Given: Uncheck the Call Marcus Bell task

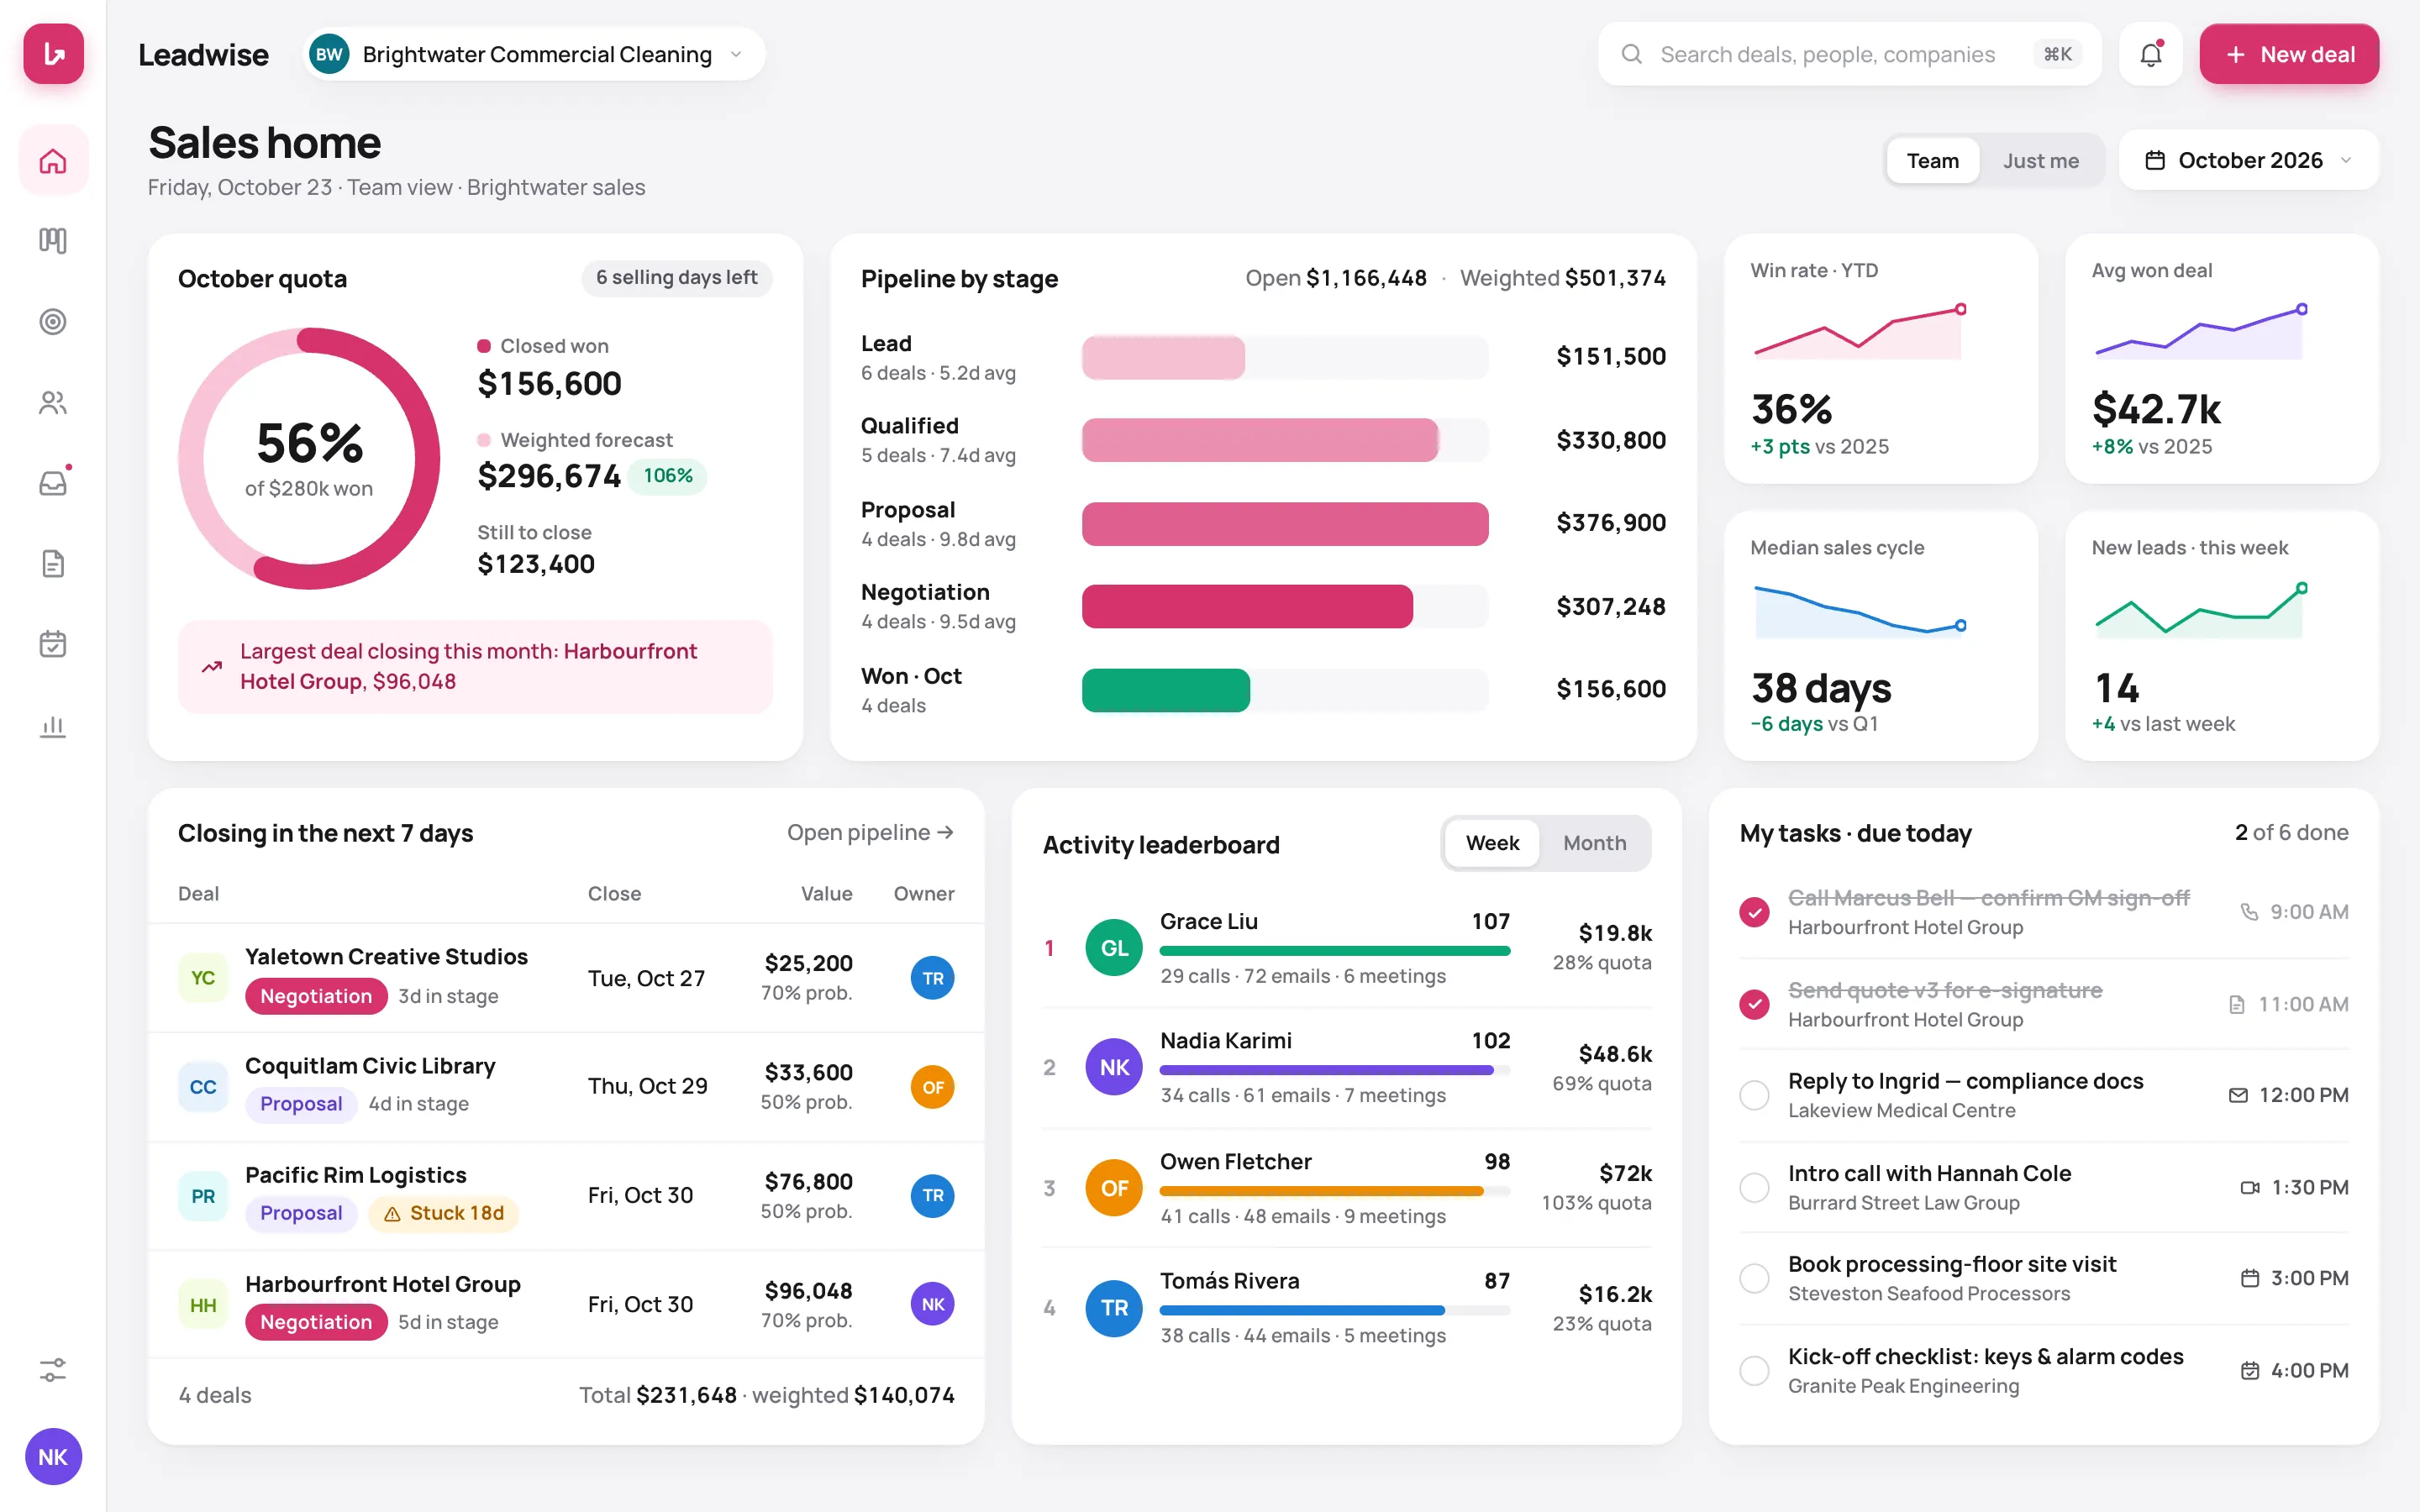Looking at the screenshot, I should 1754,912.
